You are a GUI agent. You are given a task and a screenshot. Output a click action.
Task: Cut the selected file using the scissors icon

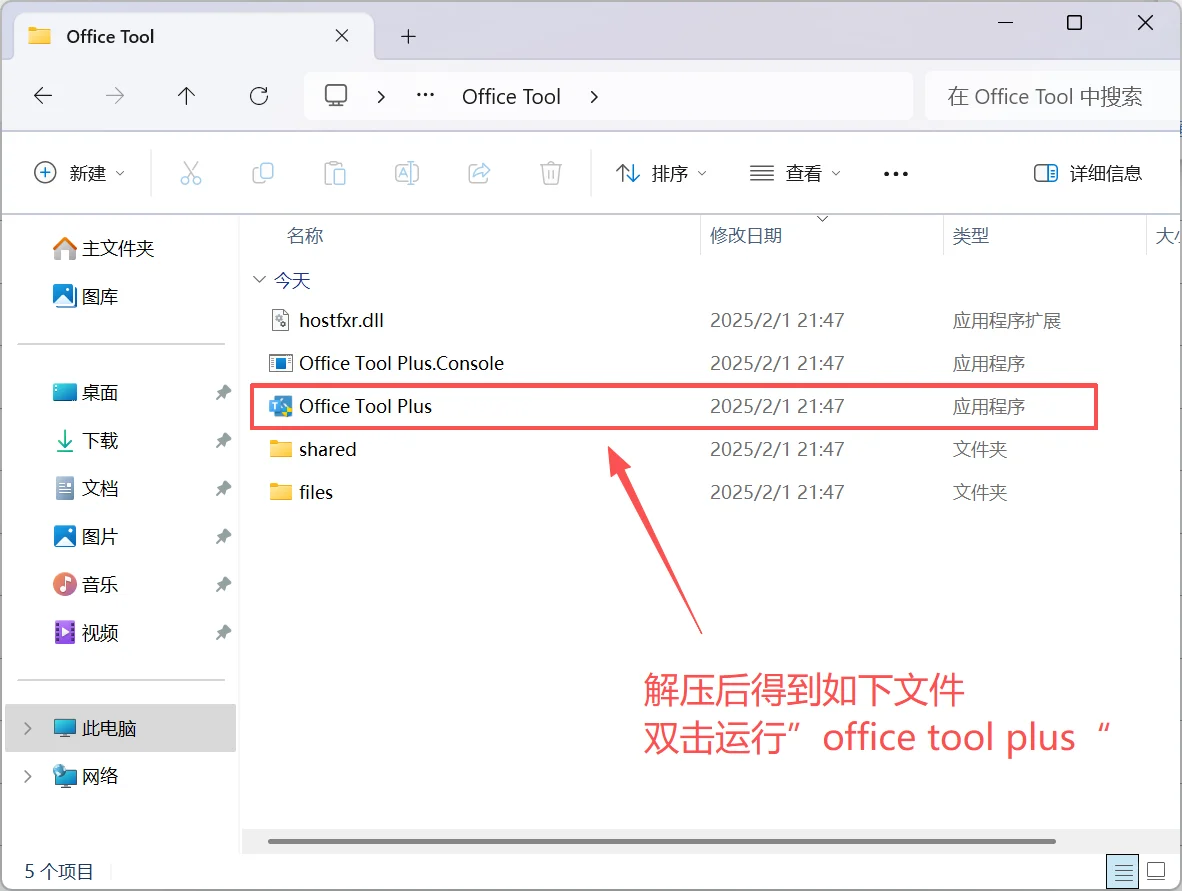[191, 172]
